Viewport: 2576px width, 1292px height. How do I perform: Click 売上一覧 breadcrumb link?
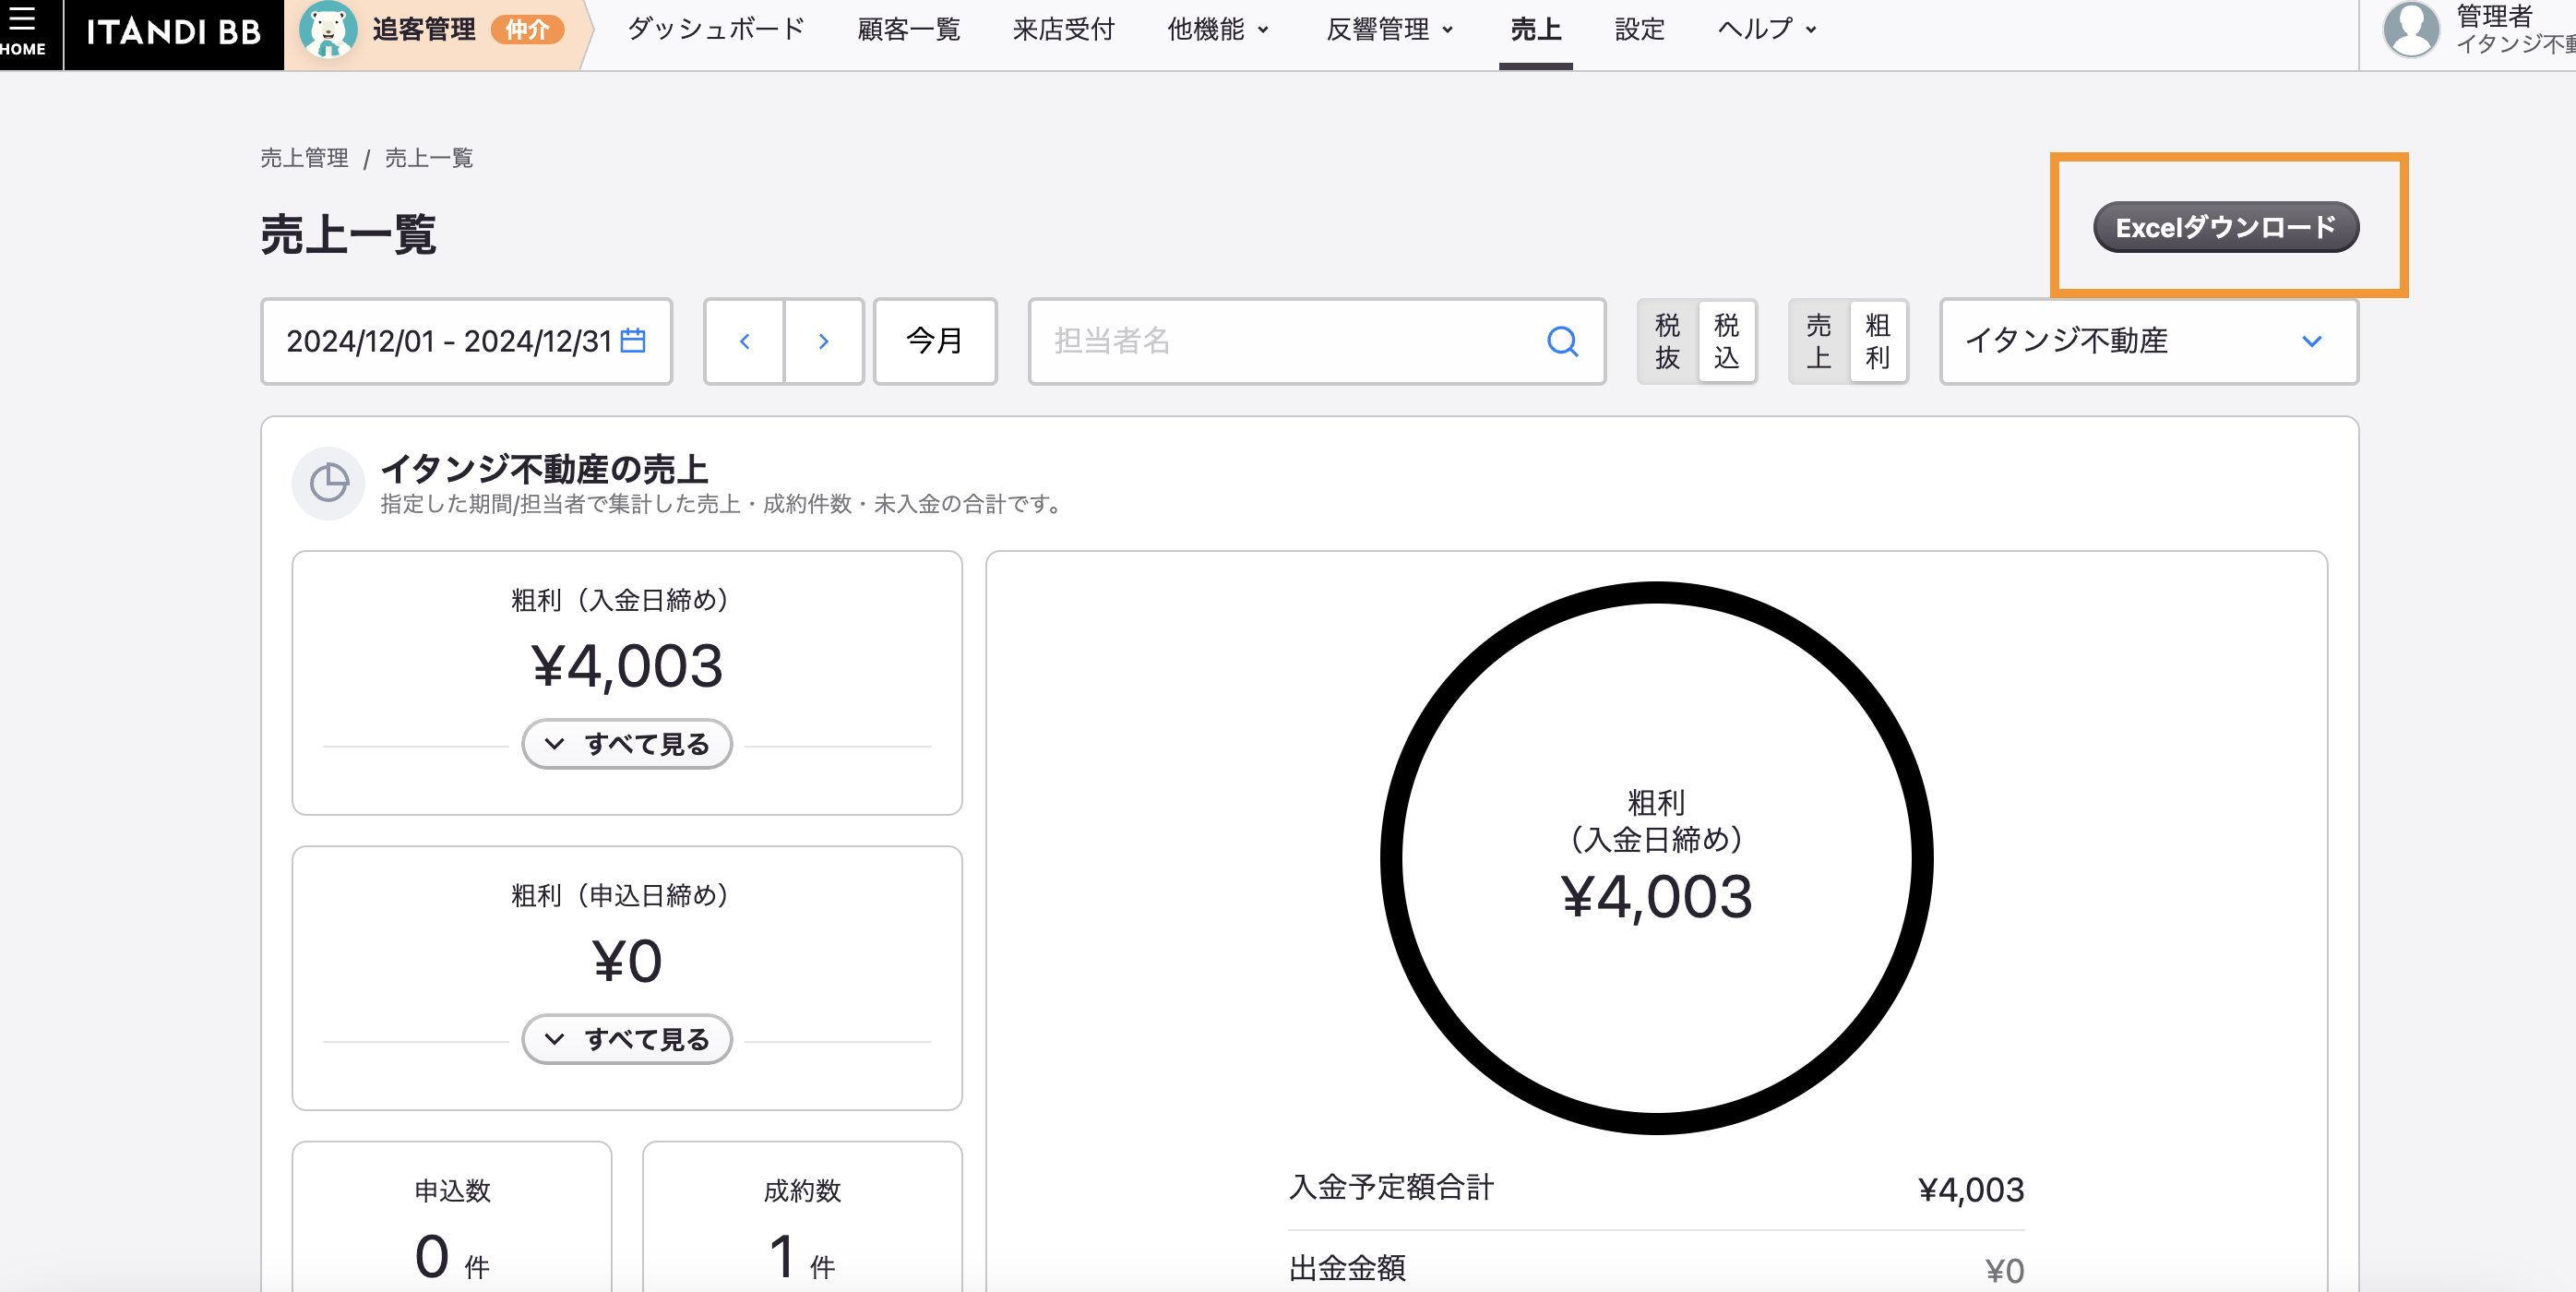428,158
